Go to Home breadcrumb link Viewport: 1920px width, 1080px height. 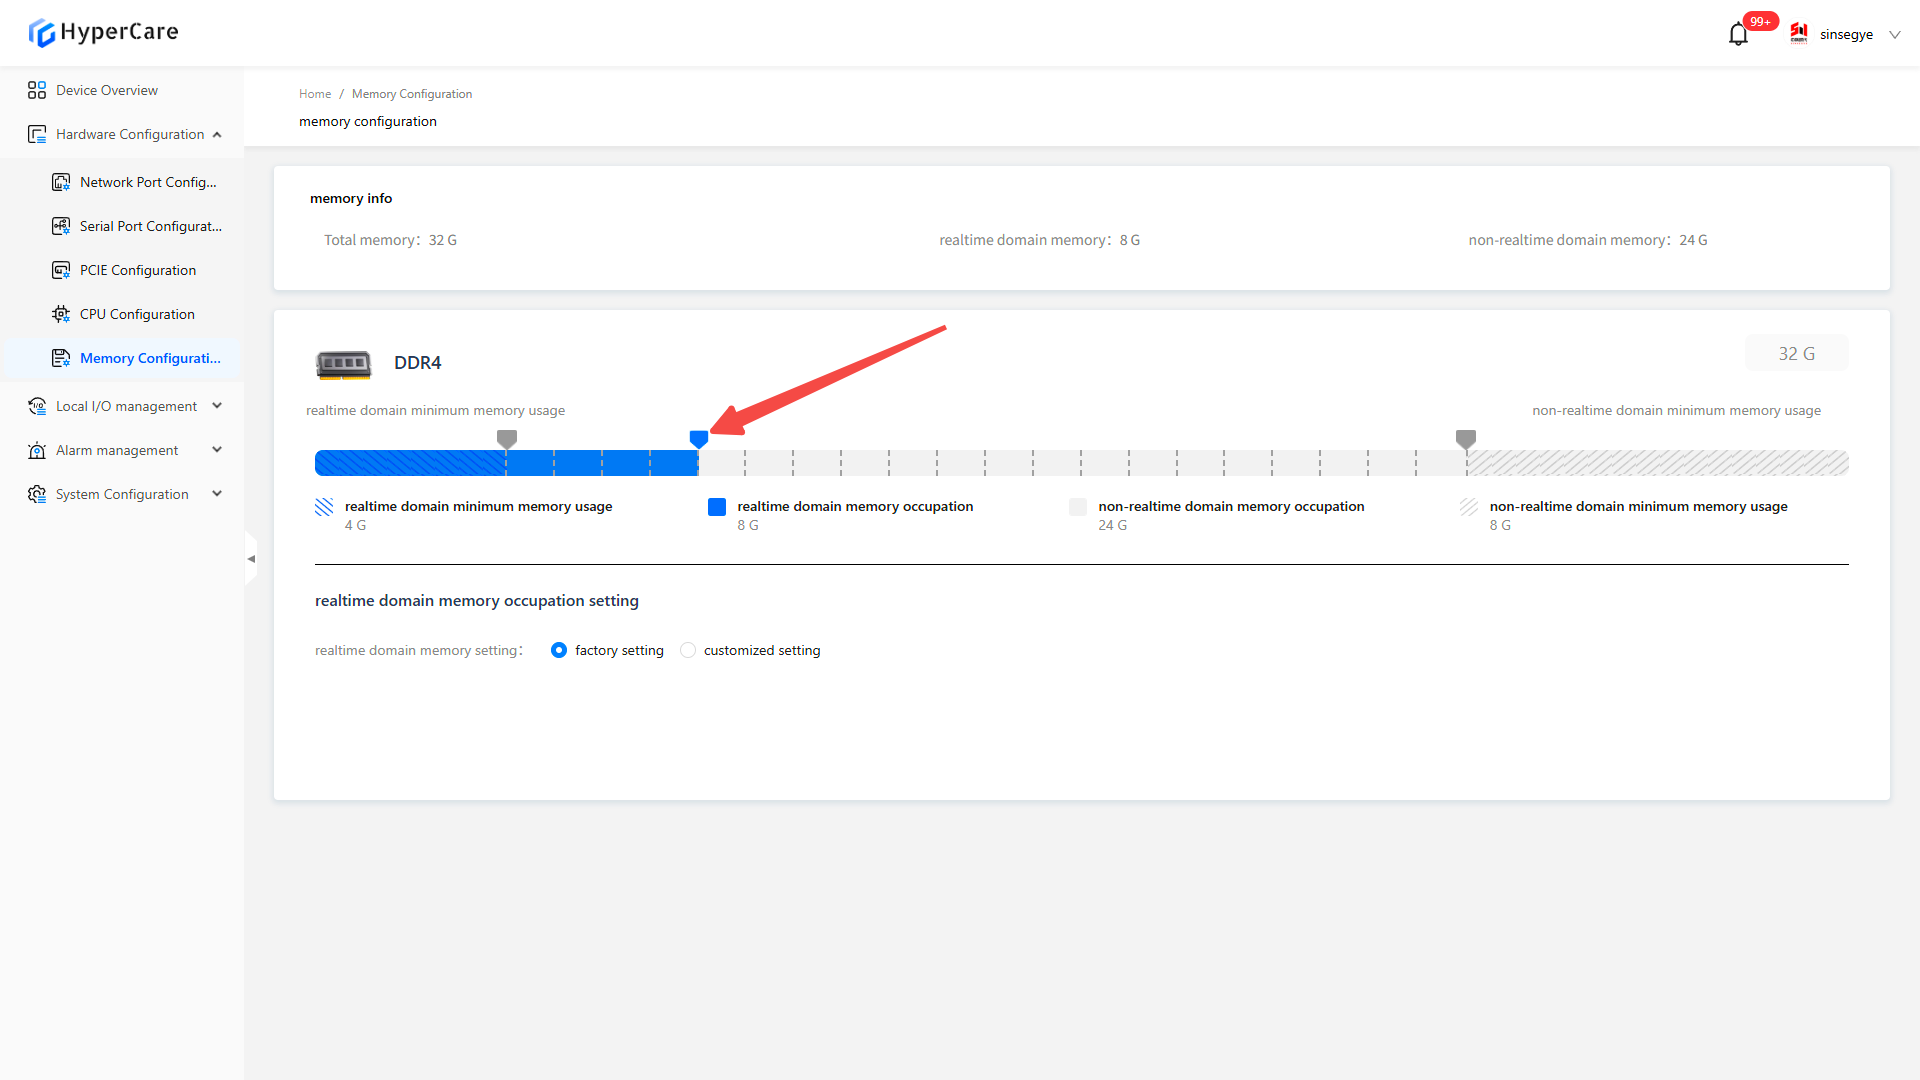click(x=314, y=94)
